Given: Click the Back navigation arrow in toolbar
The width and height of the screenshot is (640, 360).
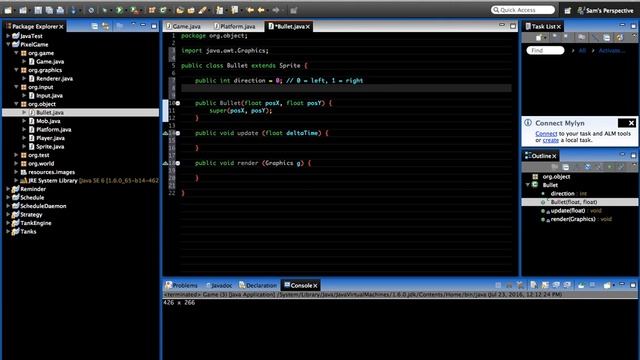Looking at the screenshot, I should [261, 10].
